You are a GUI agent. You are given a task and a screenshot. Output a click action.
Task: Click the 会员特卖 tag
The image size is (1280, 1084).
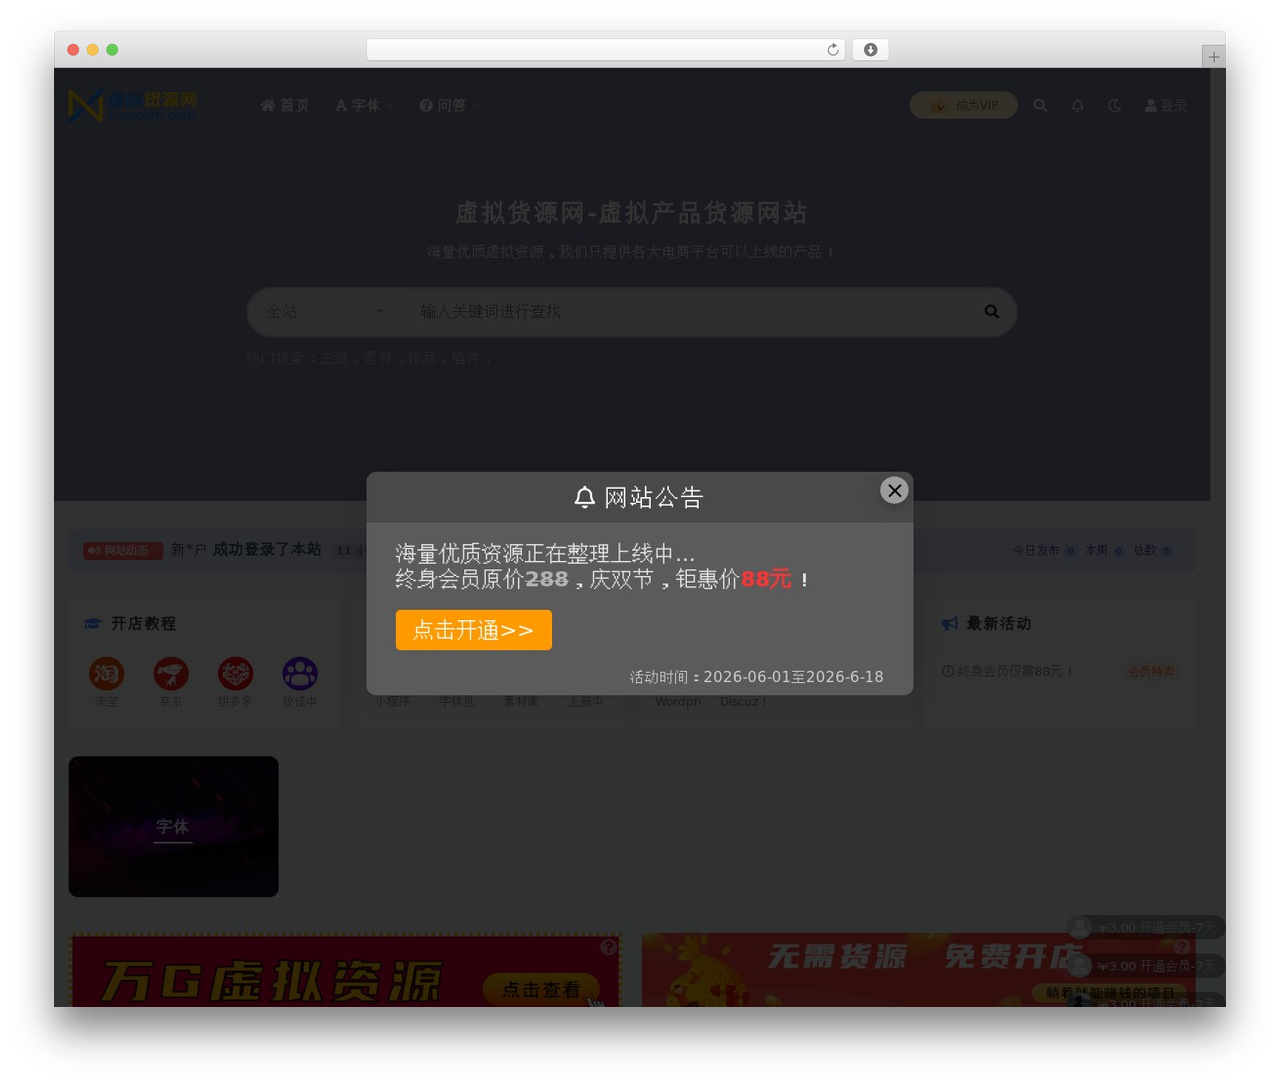pos(1151,671)
